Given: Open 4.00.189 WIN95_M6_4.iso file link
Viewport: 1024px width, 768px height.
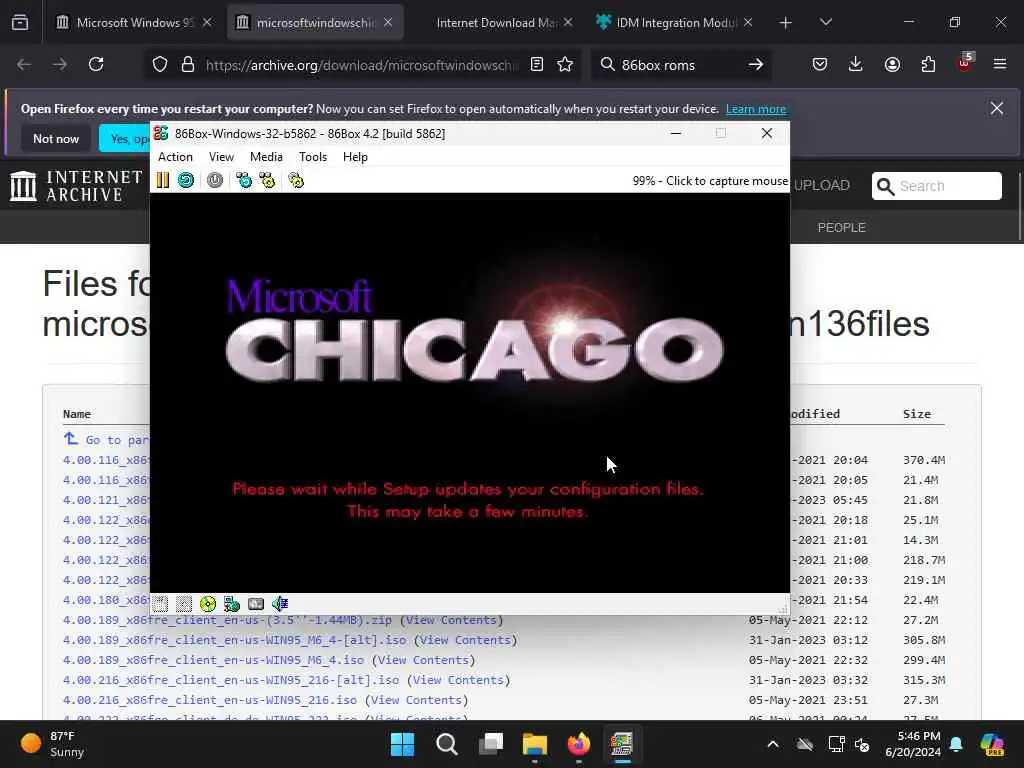Looking at the screenshot, I should pyautogui.click(x=213, y=660).
